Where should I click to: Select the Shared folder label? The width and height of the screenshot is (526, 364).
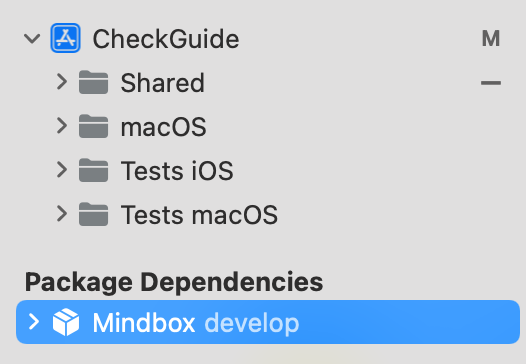click(162, 83)
